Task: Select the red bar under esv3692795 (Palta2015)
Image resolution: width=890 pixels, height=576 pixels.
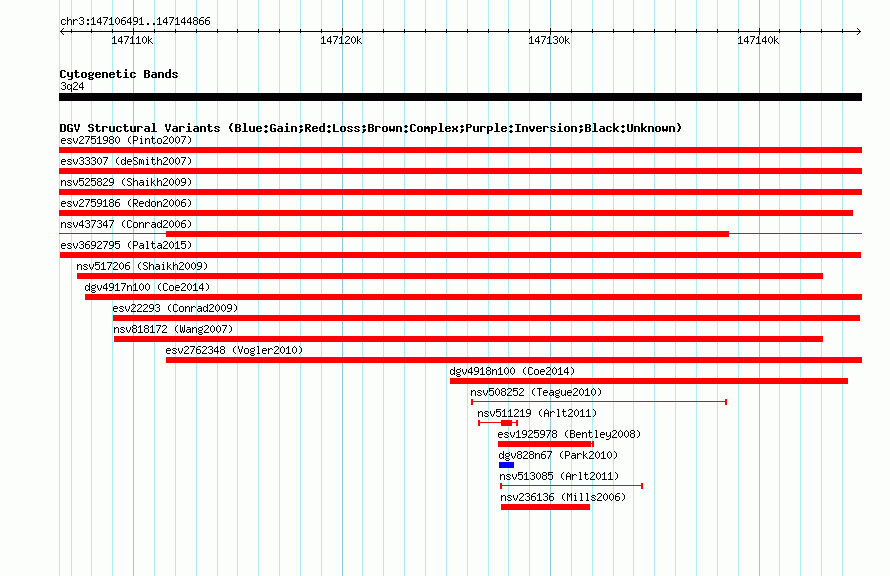Action: pos(460,255)
